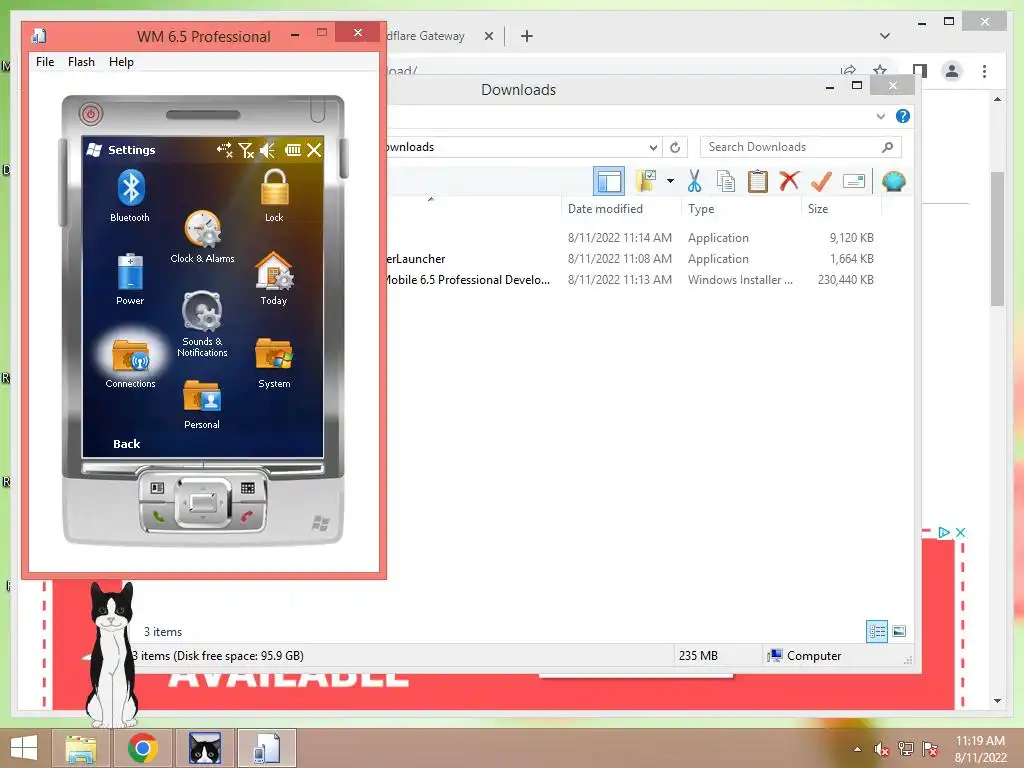The image size is (1024, 768).
Task: Click the folder view options icon
Action: [647, 181]
